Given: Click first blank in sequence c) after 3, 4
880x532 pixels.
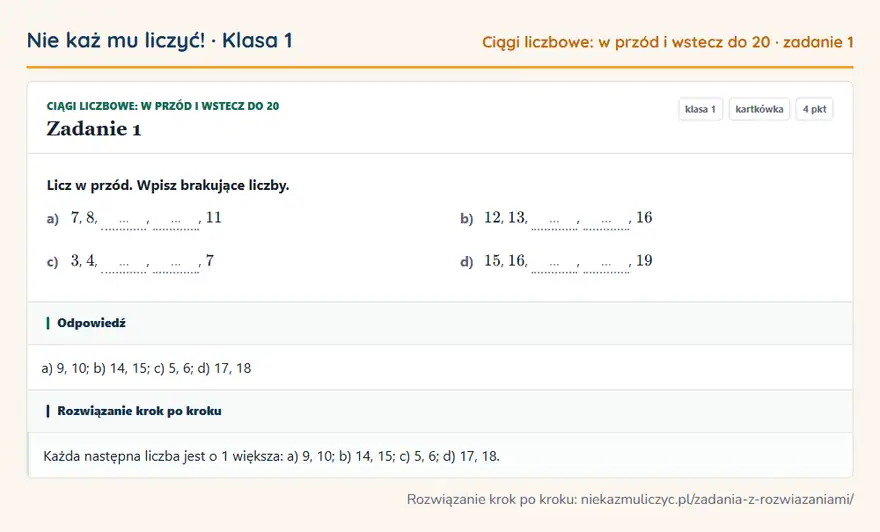Looking at the screenshot, I should coord(123,264).
